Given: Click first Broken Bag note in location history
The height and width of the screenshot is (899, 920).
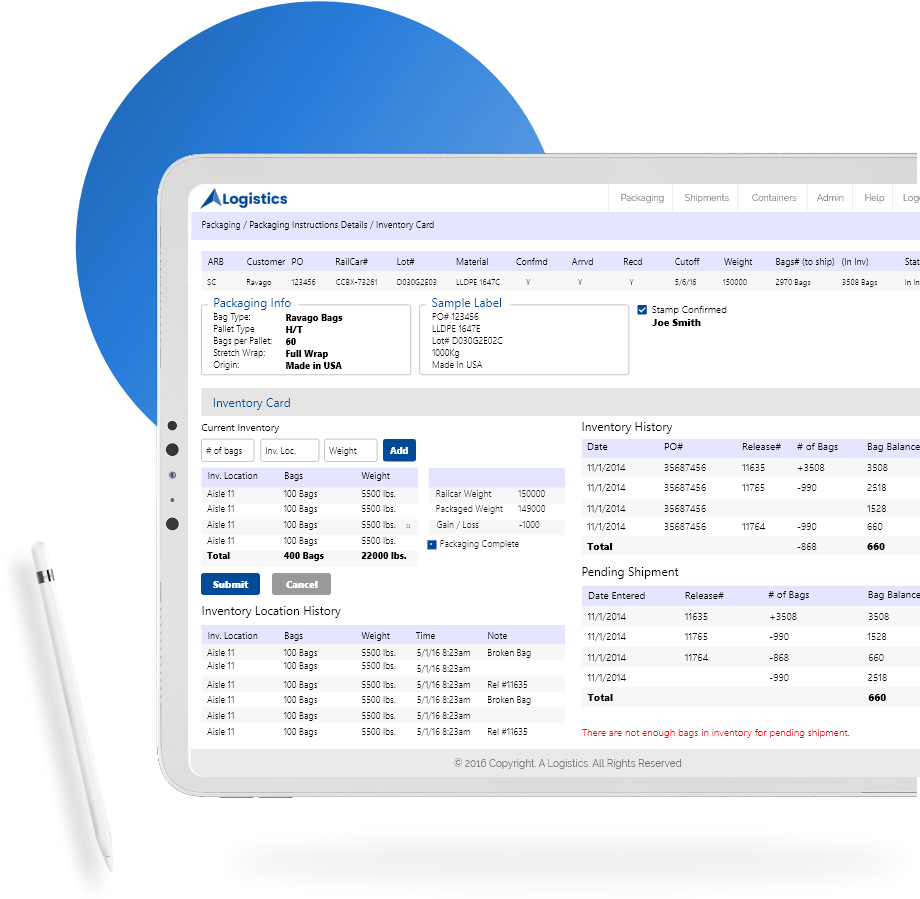Looking at the screenshot, I should (x=509, y=653).
